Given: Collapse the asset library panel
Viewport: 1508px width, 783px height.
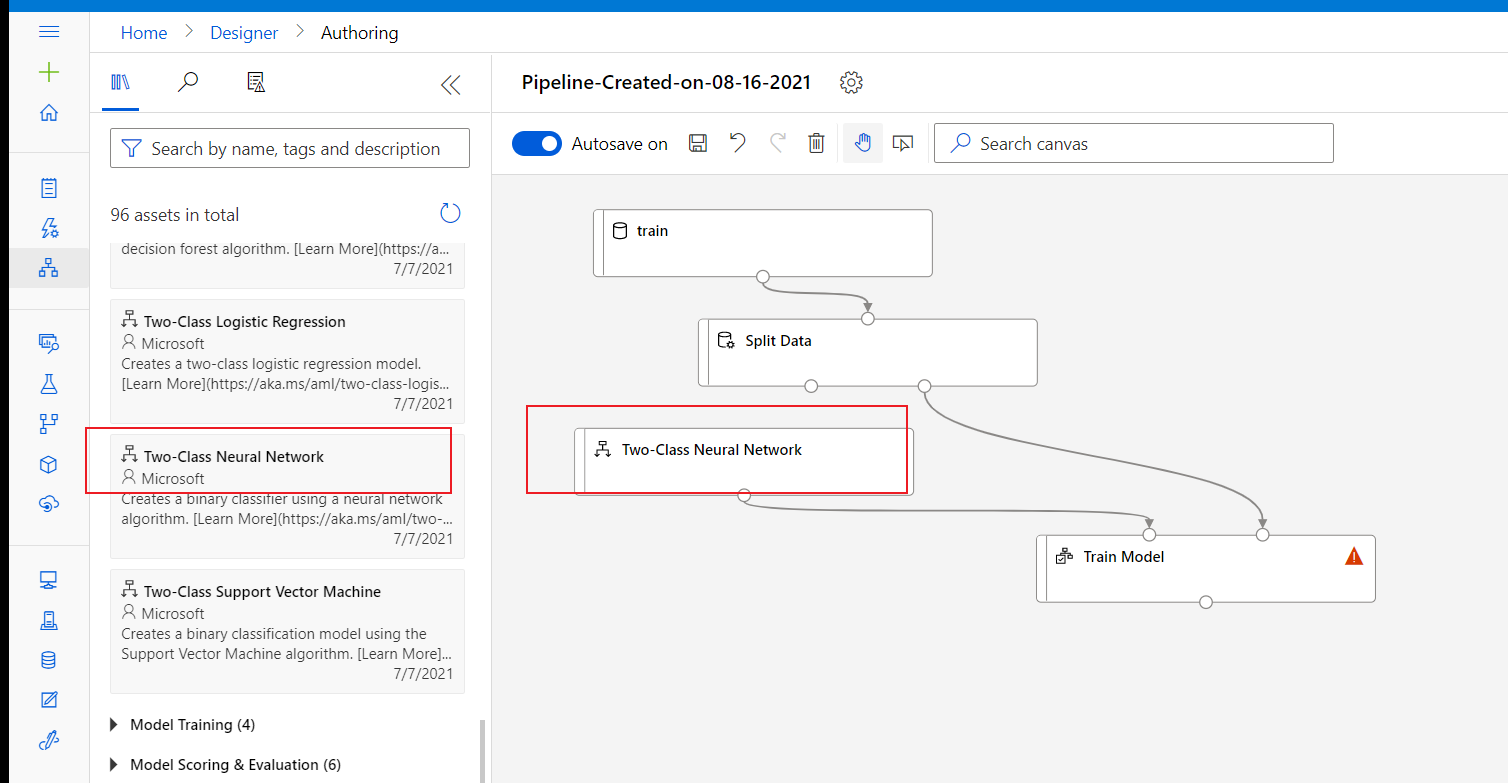Looking at the screenshot, I should (451, 85).
